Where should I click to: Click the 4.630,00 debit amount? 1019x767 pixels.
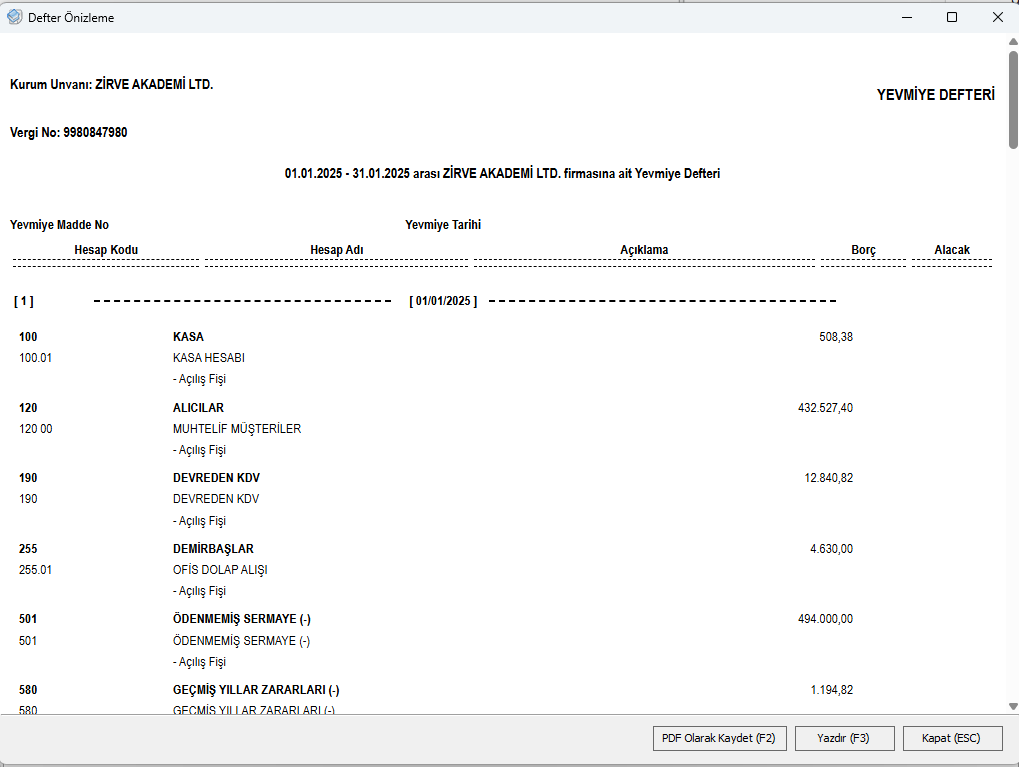[831, 549]
